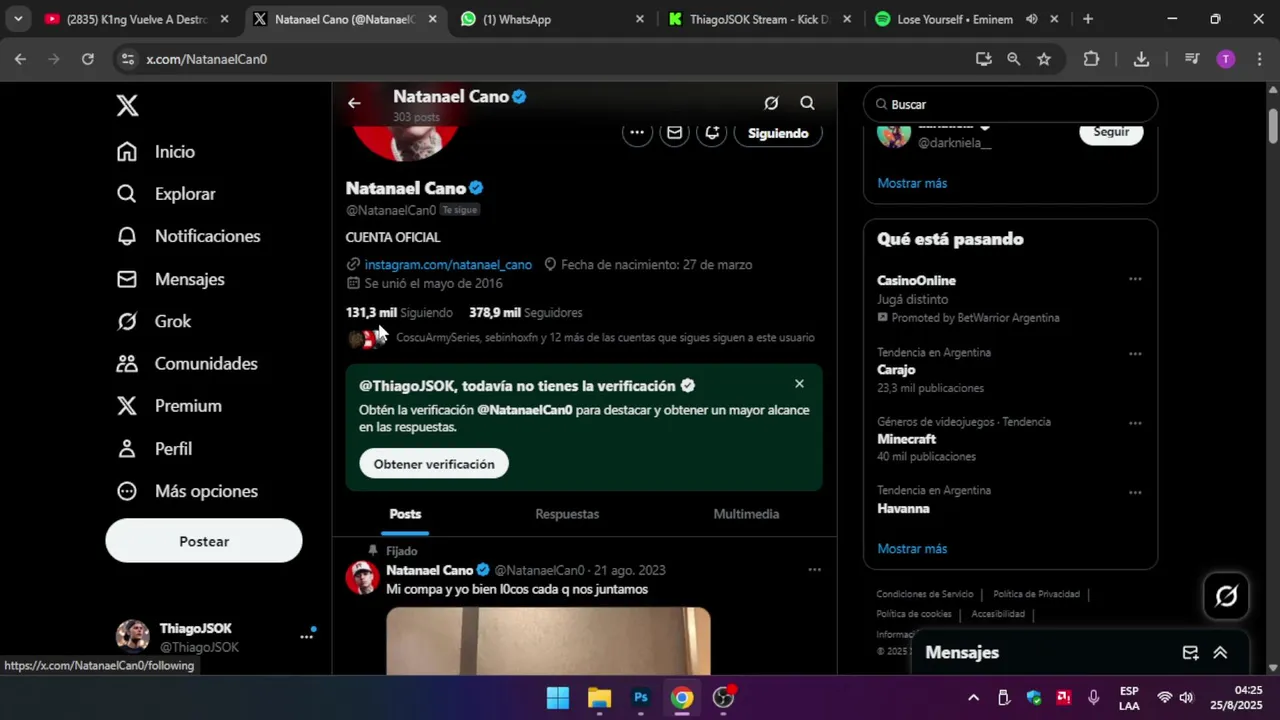This screenshot has height=720, width=1280.
Task: Open Notificaciones in the sidebar
Action: 188,236
